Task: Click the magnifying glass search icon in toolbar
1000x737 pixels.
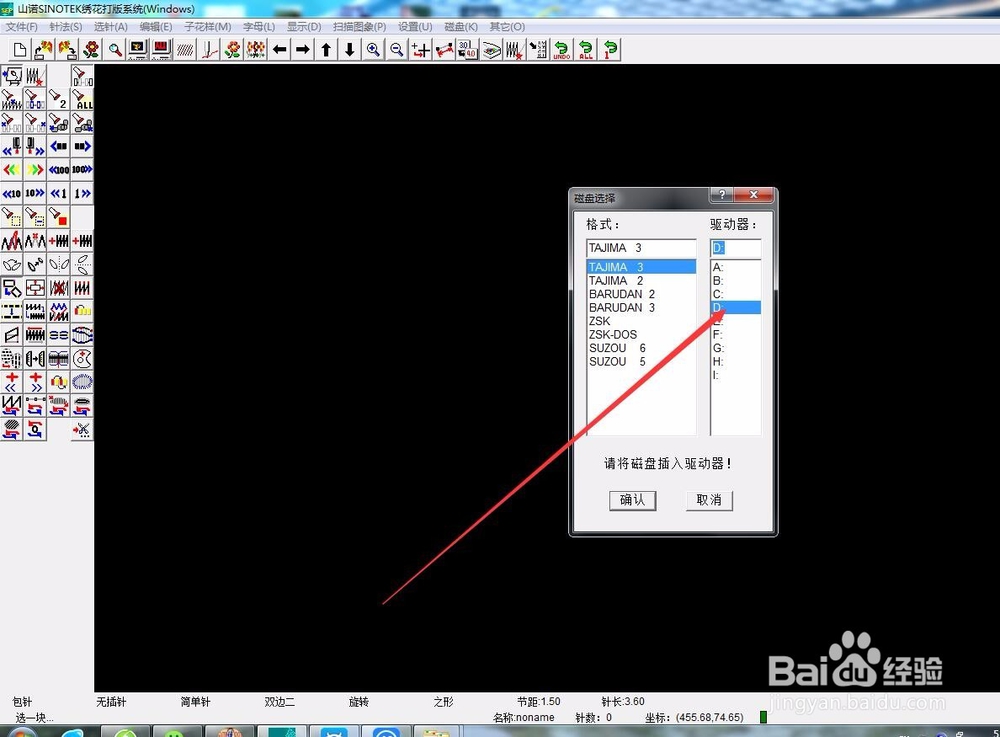Action: tap(115, 50)
